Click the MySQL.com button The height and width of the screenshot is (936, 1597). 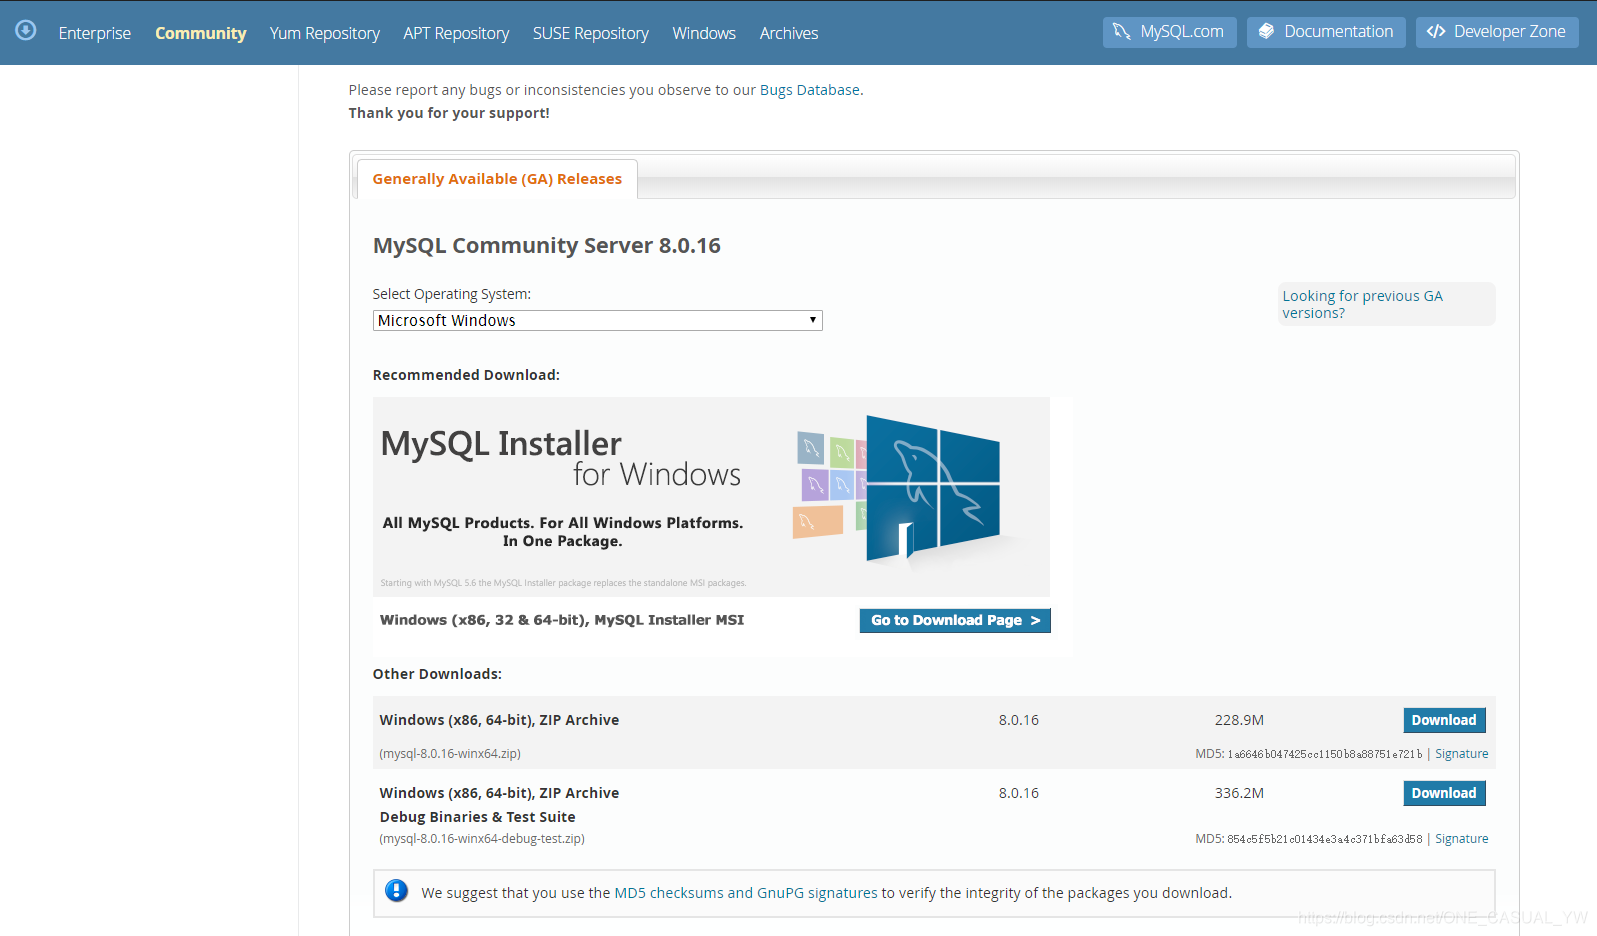1169,32
